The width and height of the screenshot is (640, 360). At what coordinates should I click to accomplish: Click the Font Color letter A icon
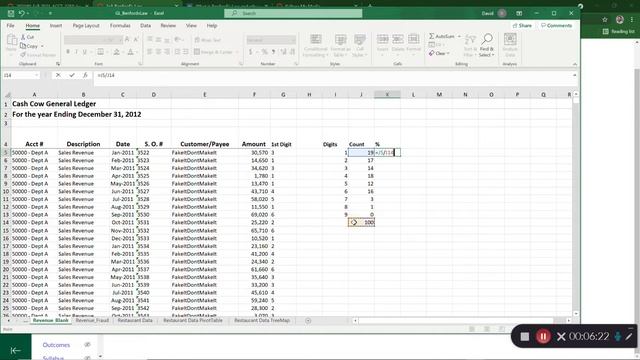coord(130,52)
